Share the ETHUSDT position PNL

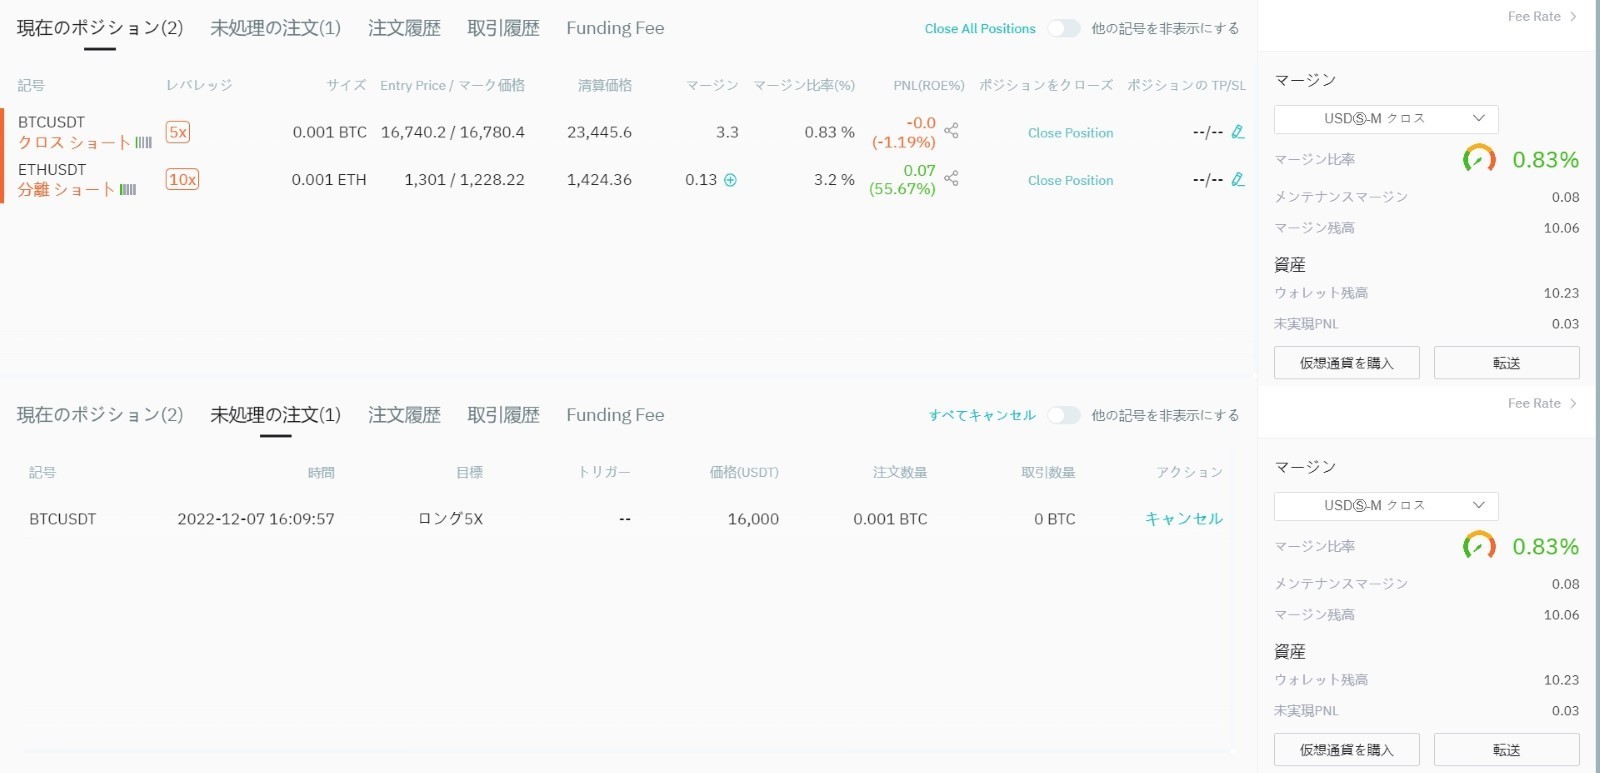951,178
